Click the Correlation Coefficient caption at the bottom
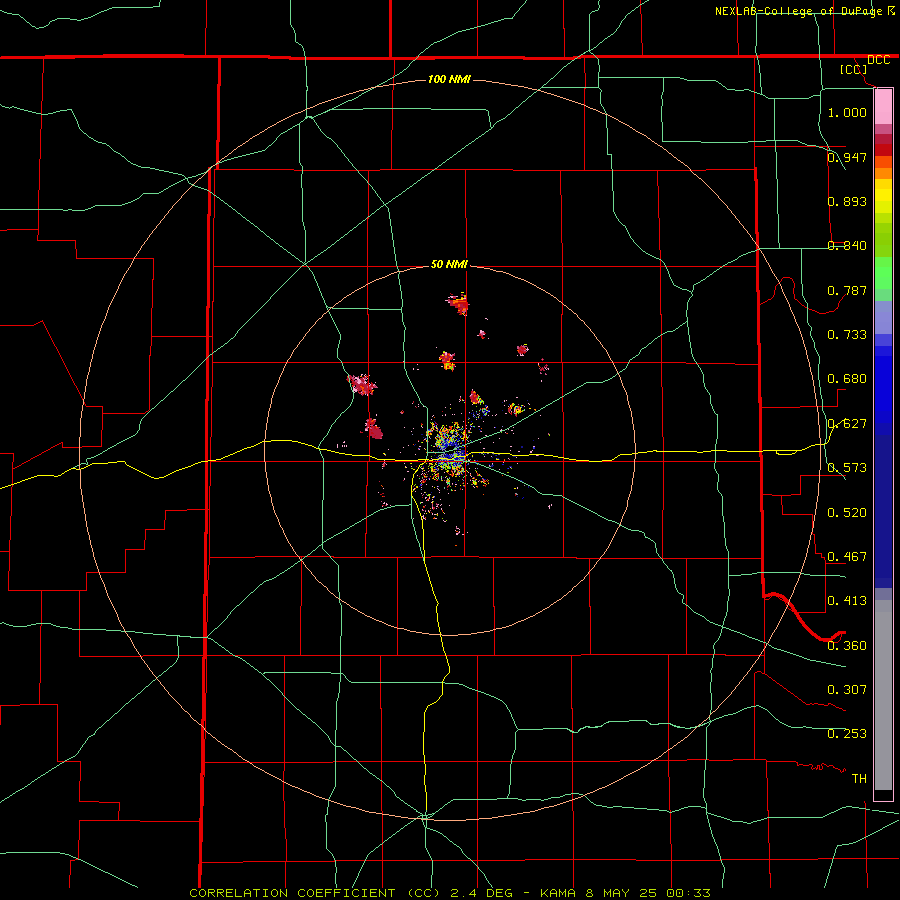Viewport: 900px width, 900px height. [x=450, y=893]
